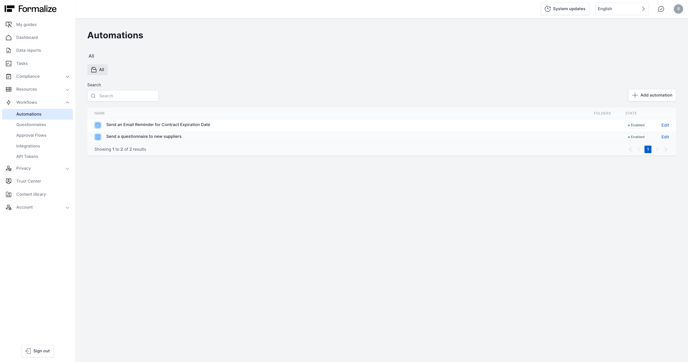Collapse the Workflows menu chevron
688x362 pixels.
click(x=67, y=103)
